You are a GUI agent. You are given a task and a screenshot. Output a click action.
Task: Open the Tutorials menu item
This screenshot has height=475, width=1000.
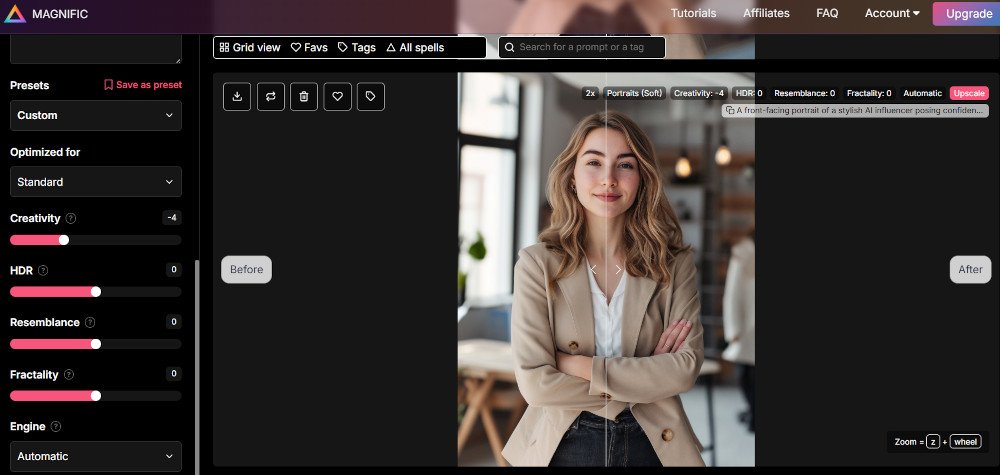tap(693, 13)
